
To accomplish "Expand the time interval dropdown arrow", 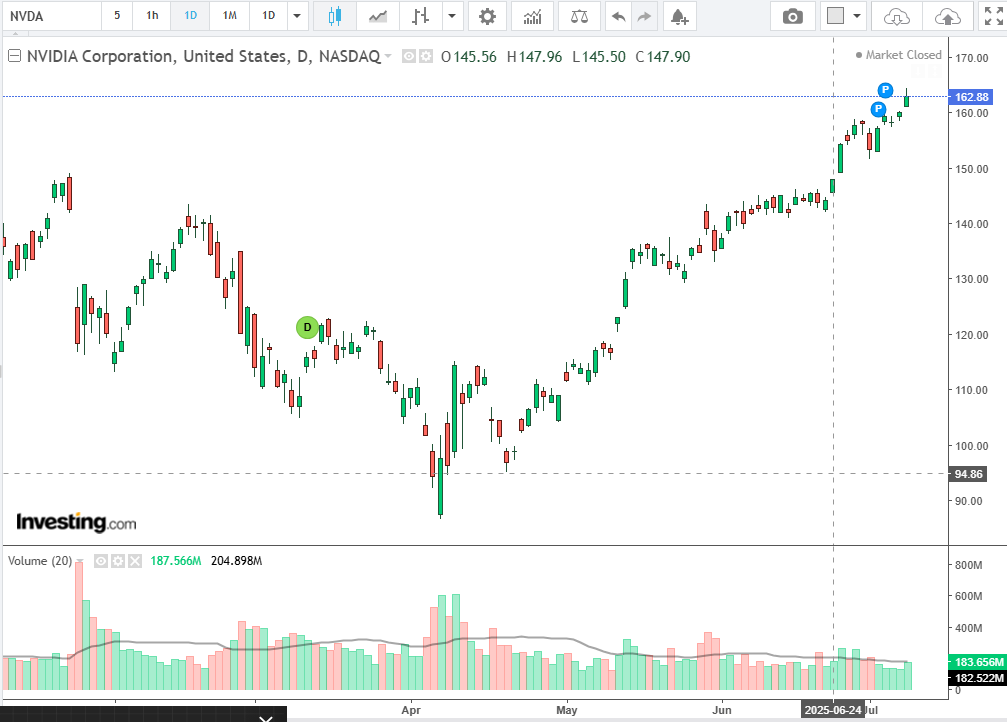I will 296,16.
